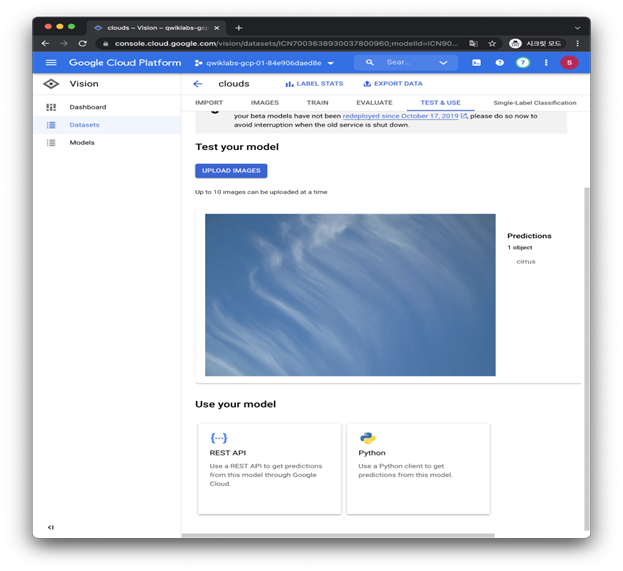This screenshot has height=571, width=623.
Task: Bookmark this page with the star icon
Action: (492, 44)
